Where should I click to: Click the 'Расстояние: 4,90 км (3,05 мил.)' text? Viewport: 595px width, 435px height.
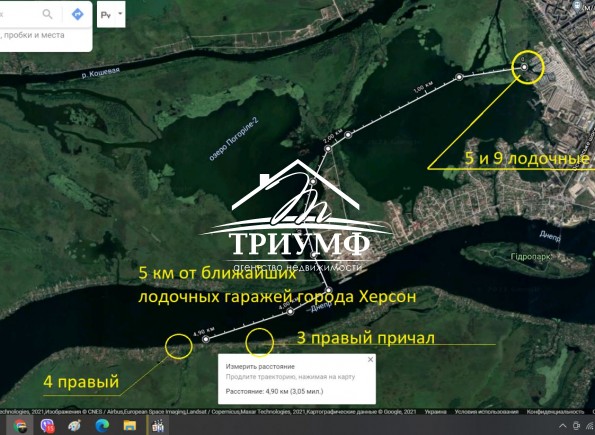[274, 391]
